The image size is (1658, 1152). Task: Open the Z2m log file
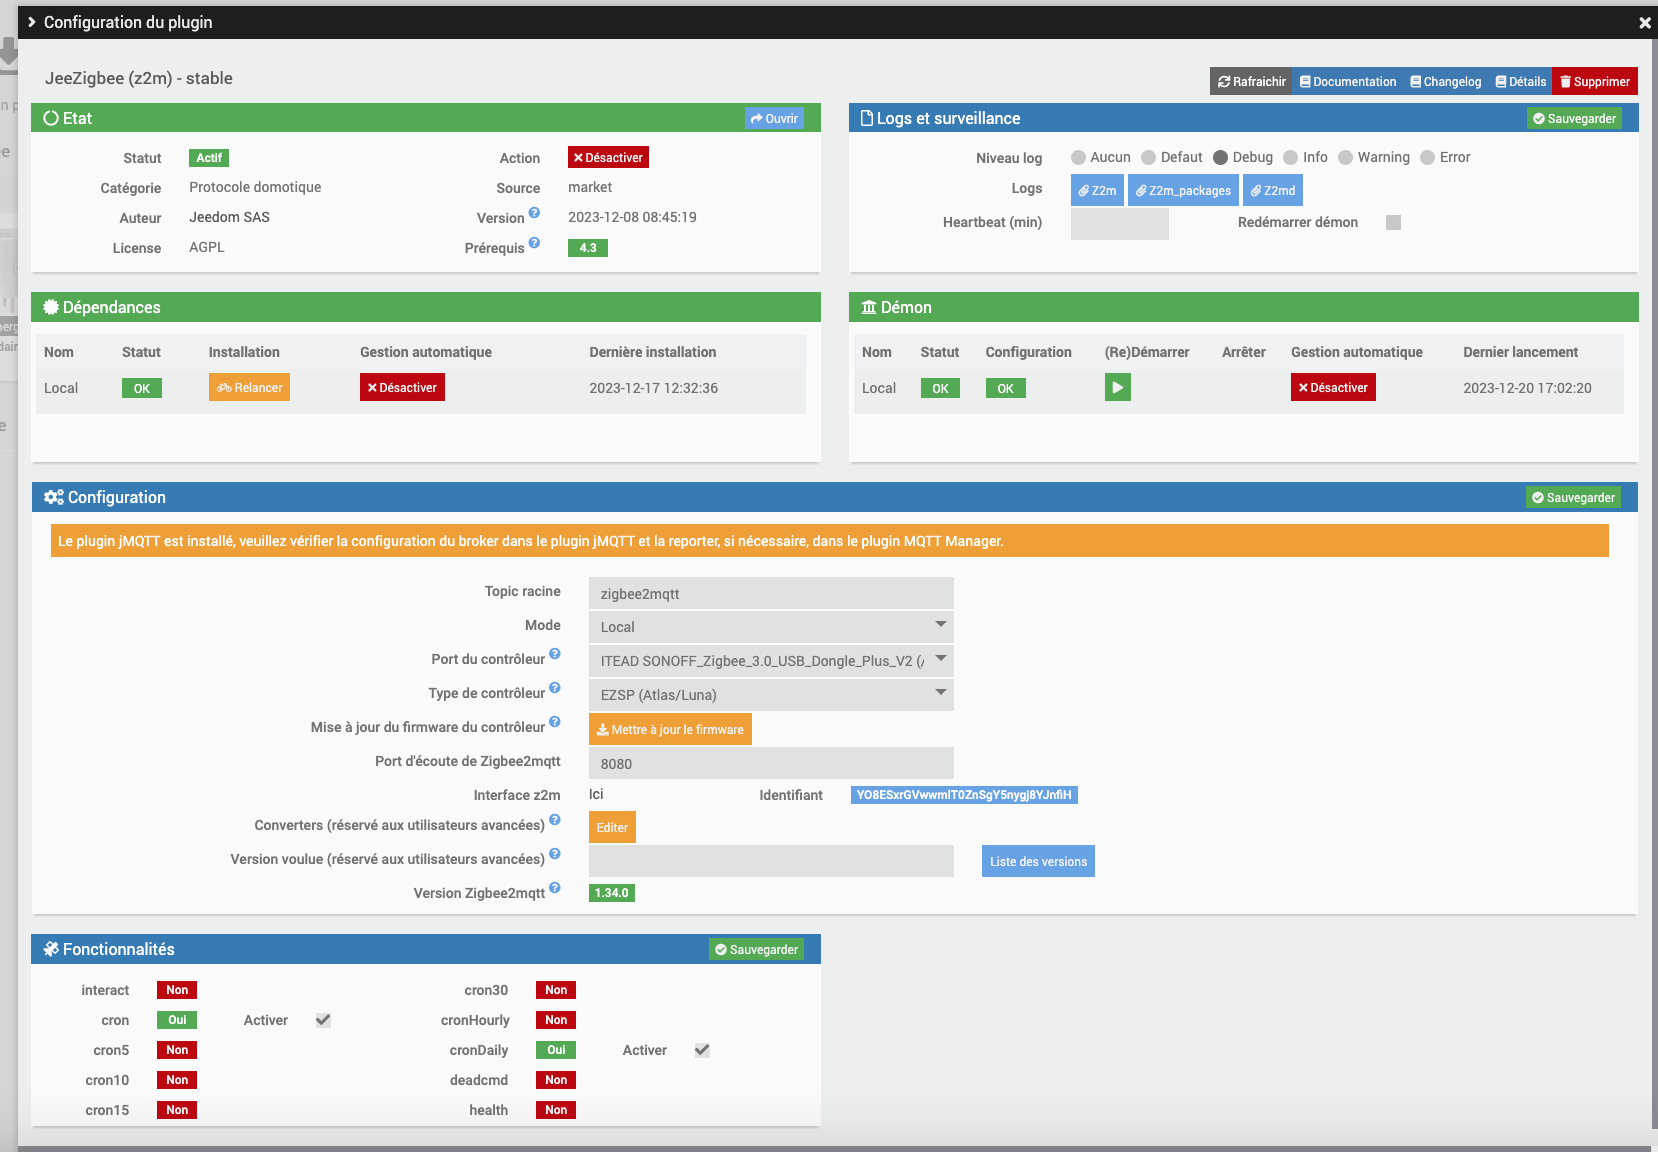coord(1096,190)
